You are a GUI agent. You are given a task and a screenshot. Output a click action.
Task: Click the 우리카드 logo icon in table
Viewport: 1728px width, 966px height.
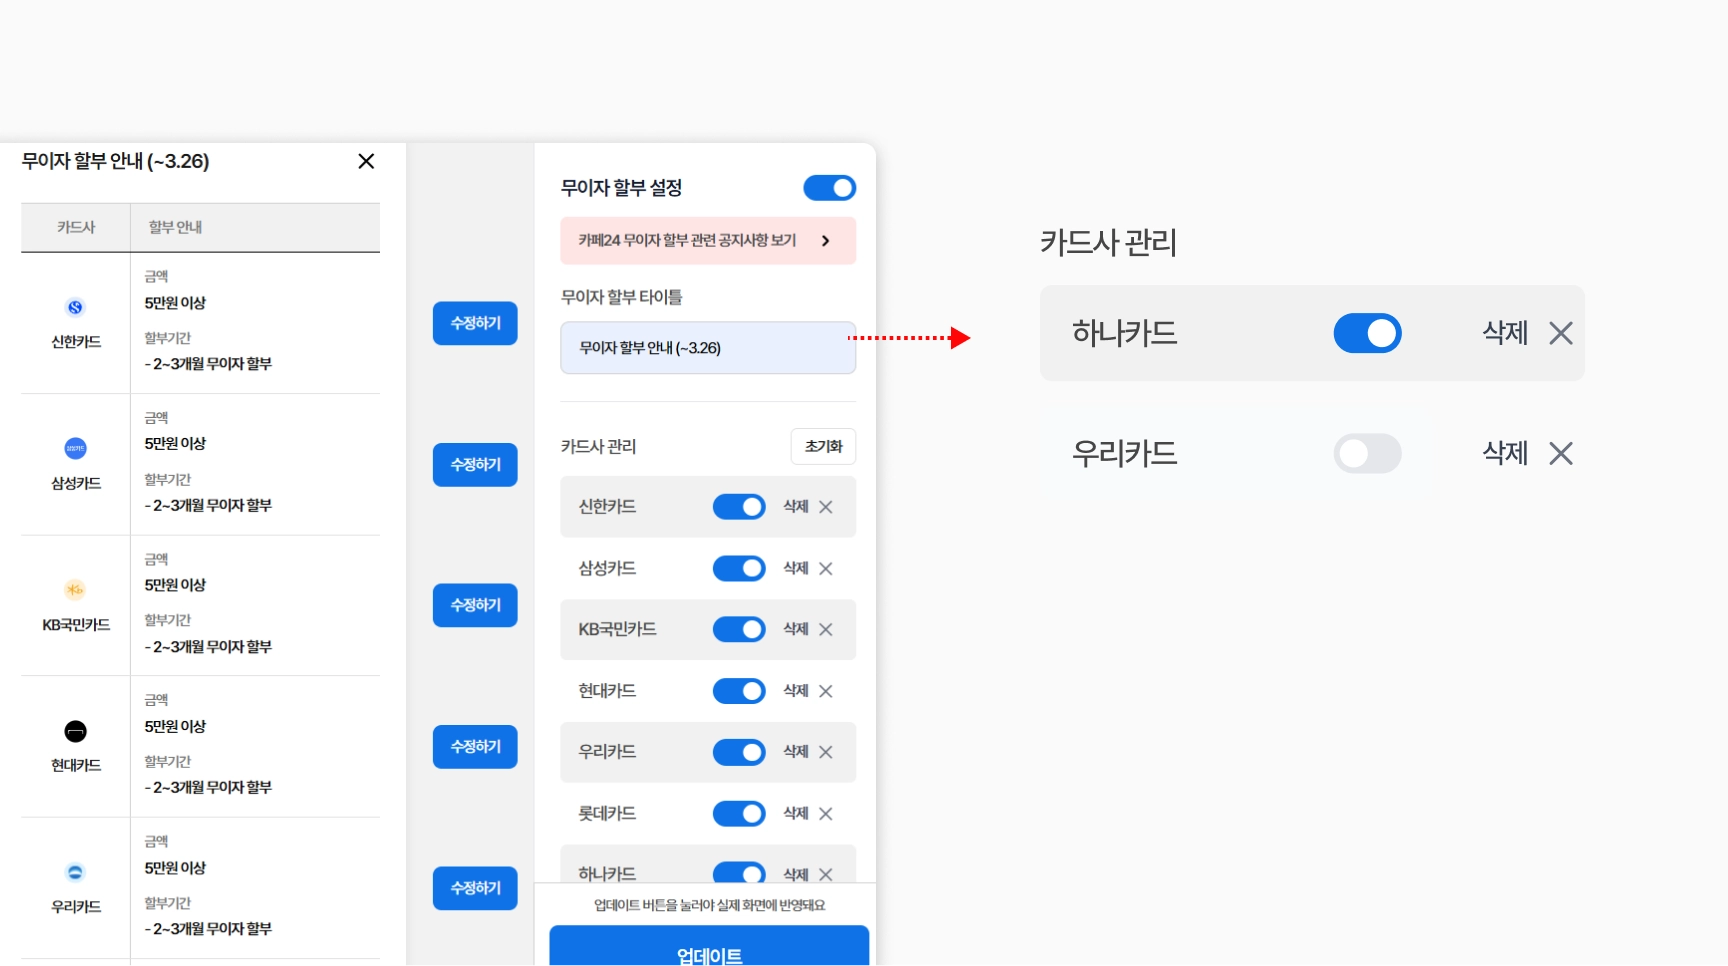[75, 873]
